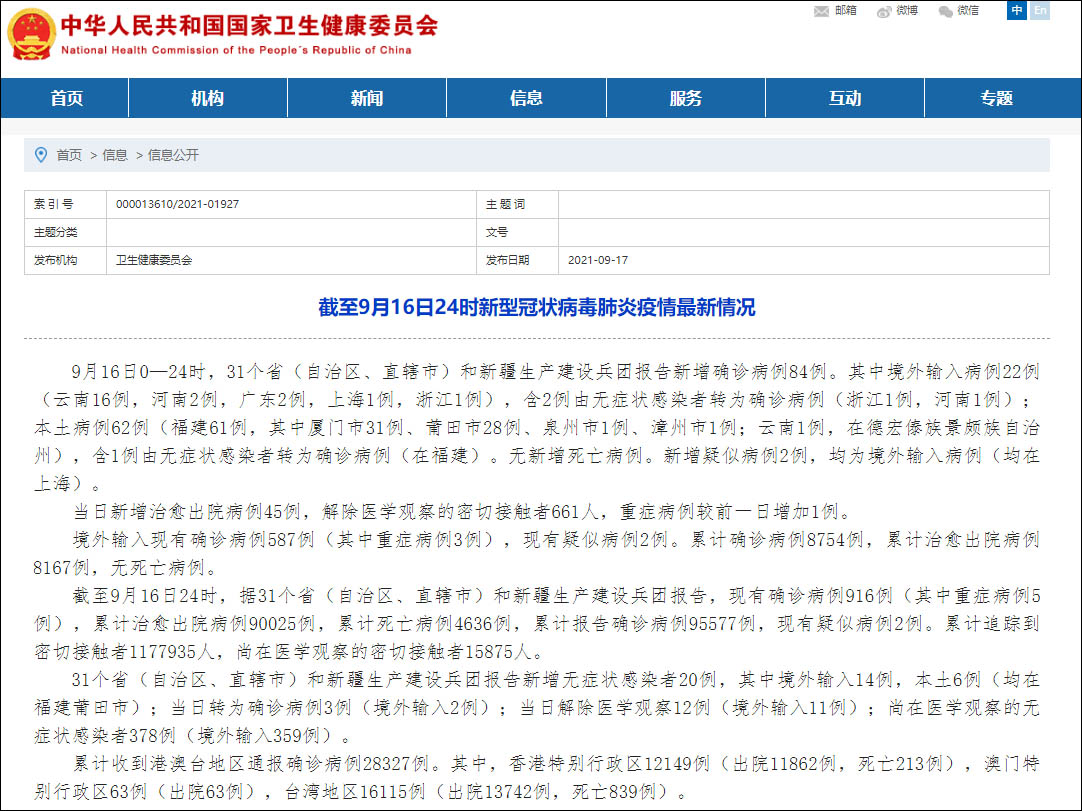This screenshot has width=1082, height=811.
Task: Click the 主题词 table label
Action: [x=505, y=204]
